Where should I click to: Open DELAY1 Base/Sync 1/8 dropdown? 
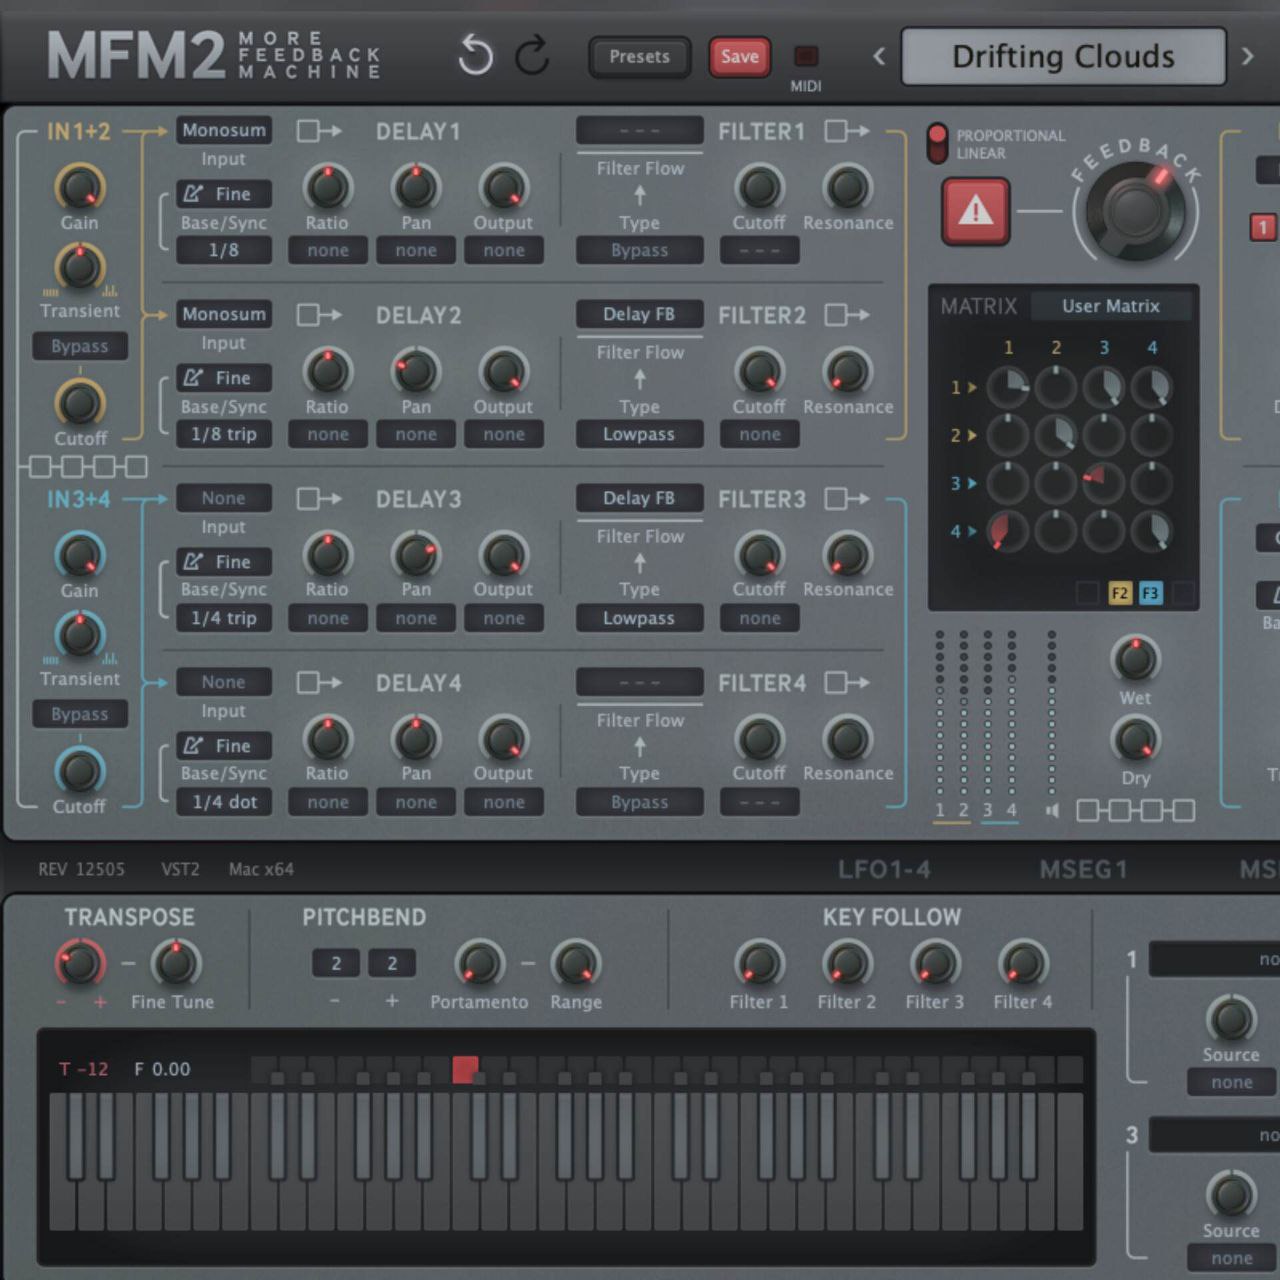click(x=224, y=250)
